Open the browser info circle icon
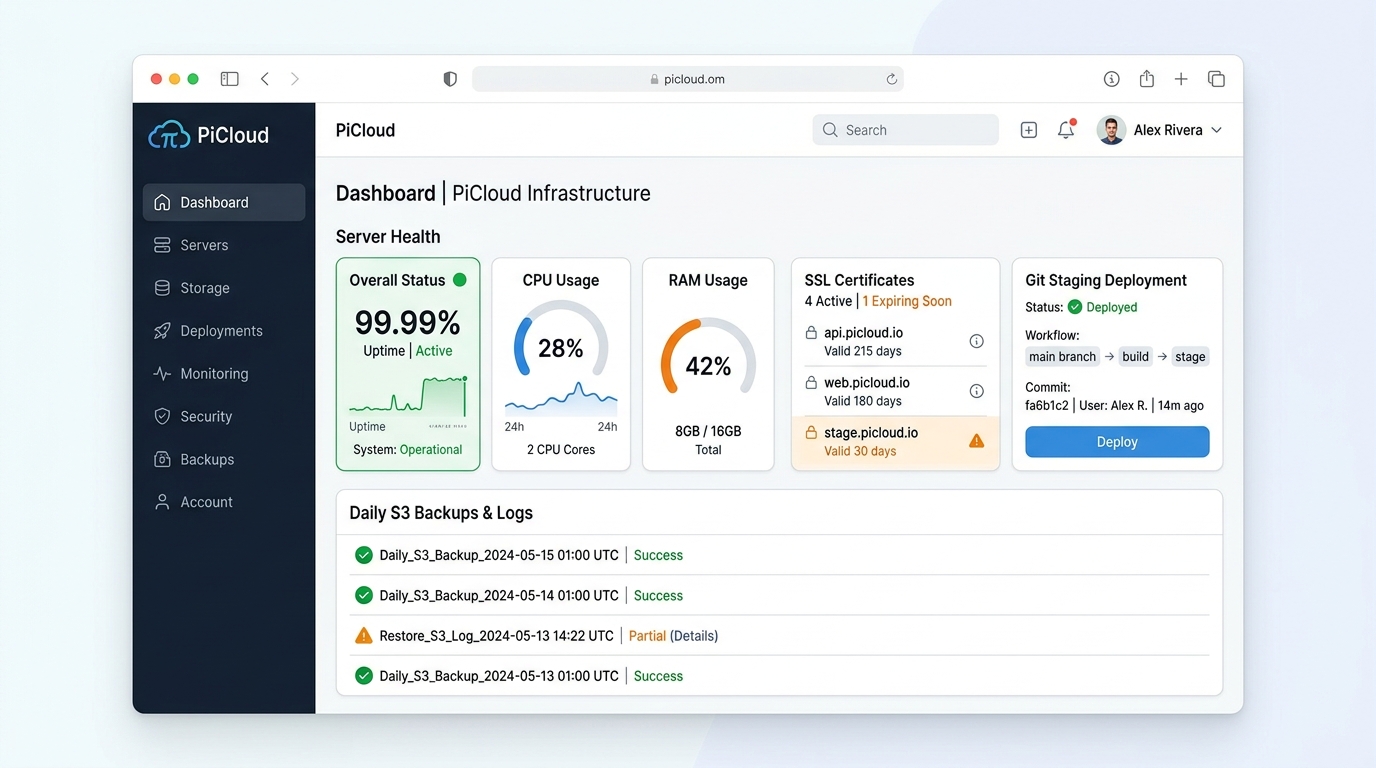The image size is (1376, 768). click(x=1111, y=79)
